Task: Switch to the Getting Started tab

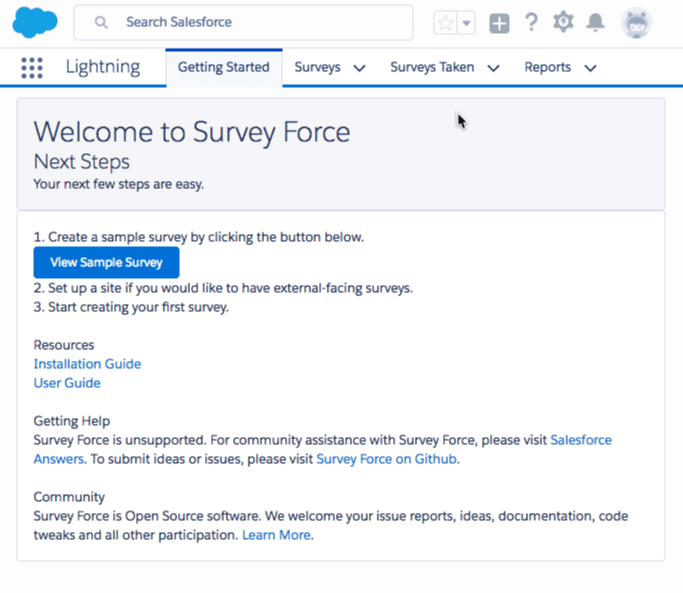Action: pos(224,68)
